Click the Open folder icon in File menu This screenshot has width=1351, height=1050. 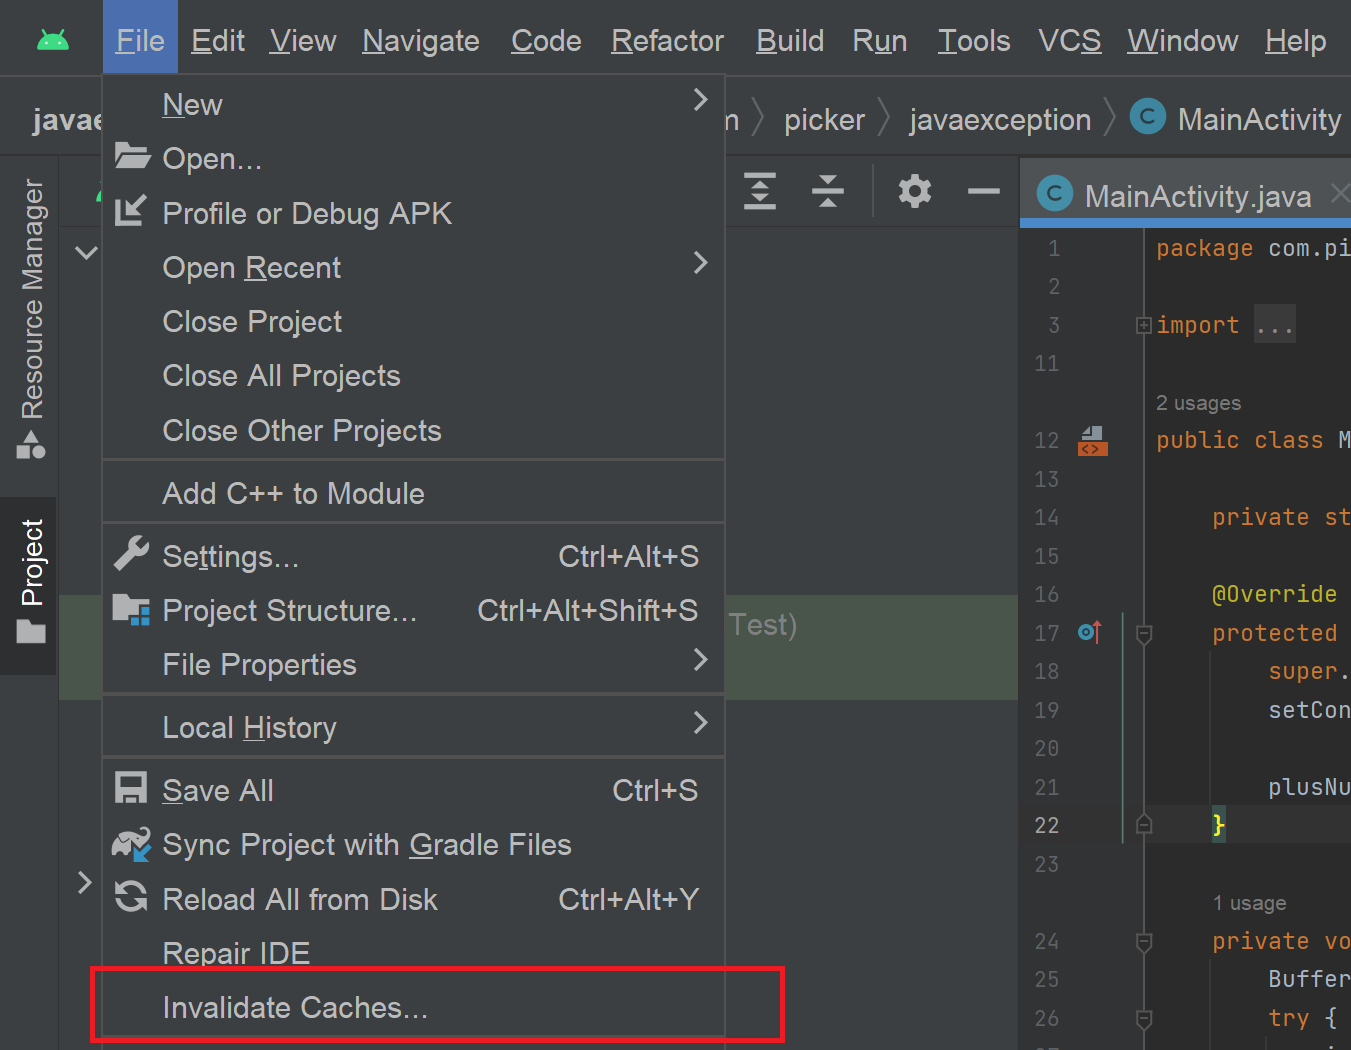pos(132,156)
